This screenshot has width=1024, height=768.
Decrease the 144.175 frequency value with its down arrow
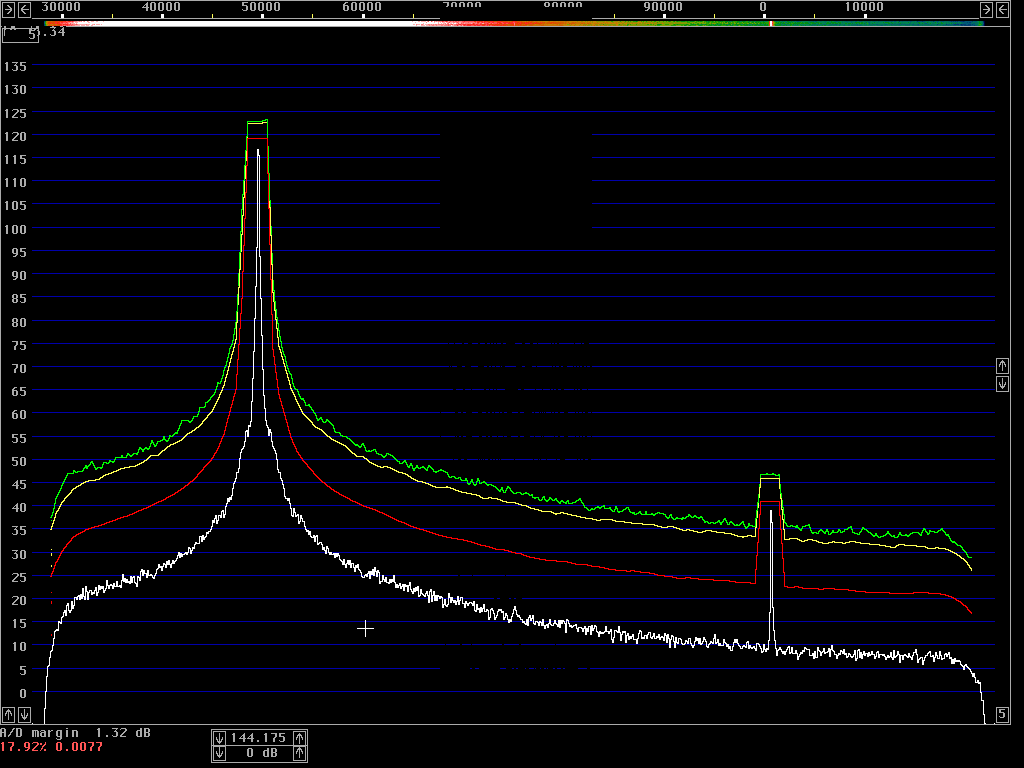219,738
